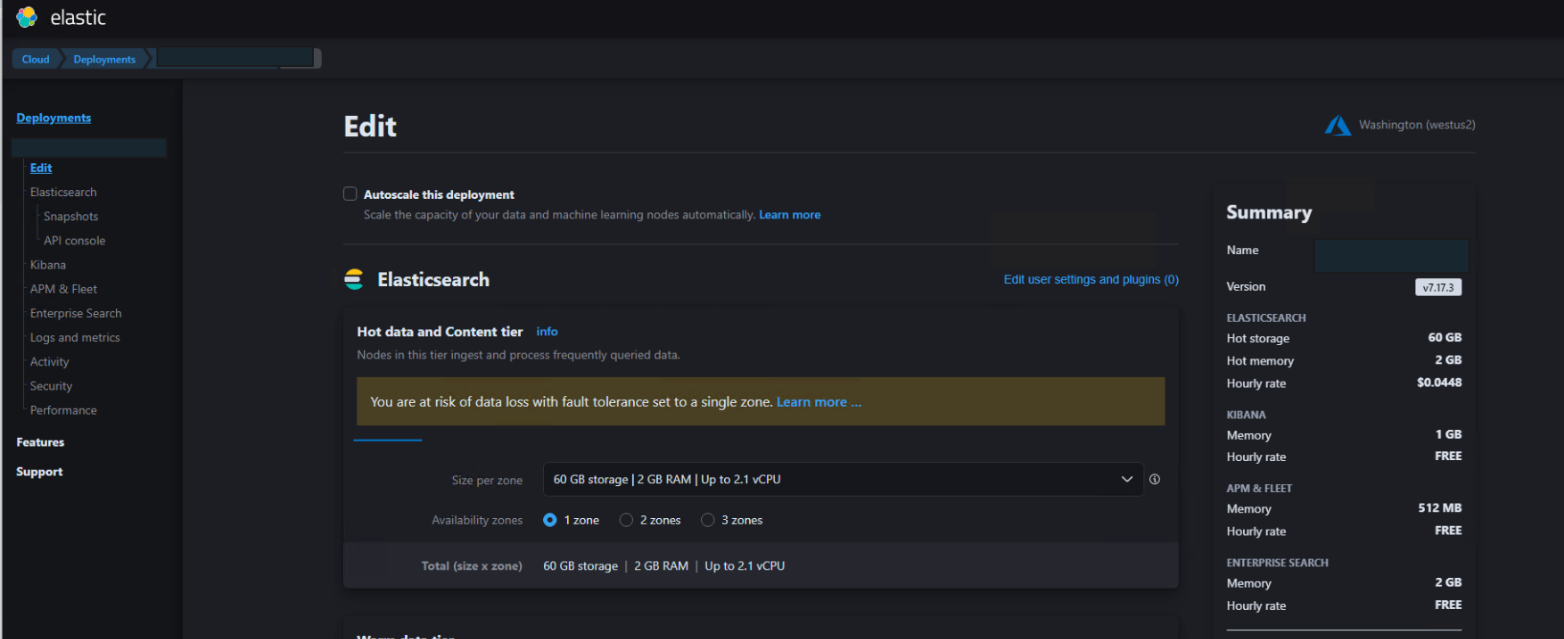
Task: Open Learn more link in data loss warning
Action: click(x=819, y=402)
